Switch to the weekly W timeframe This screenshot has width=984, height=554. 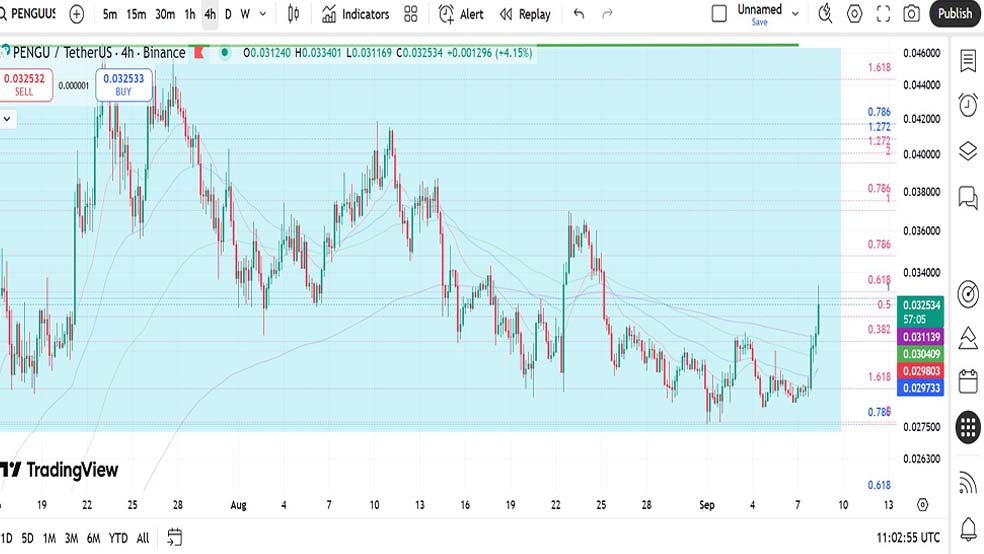pyautogui.click(x=245, y=14)
